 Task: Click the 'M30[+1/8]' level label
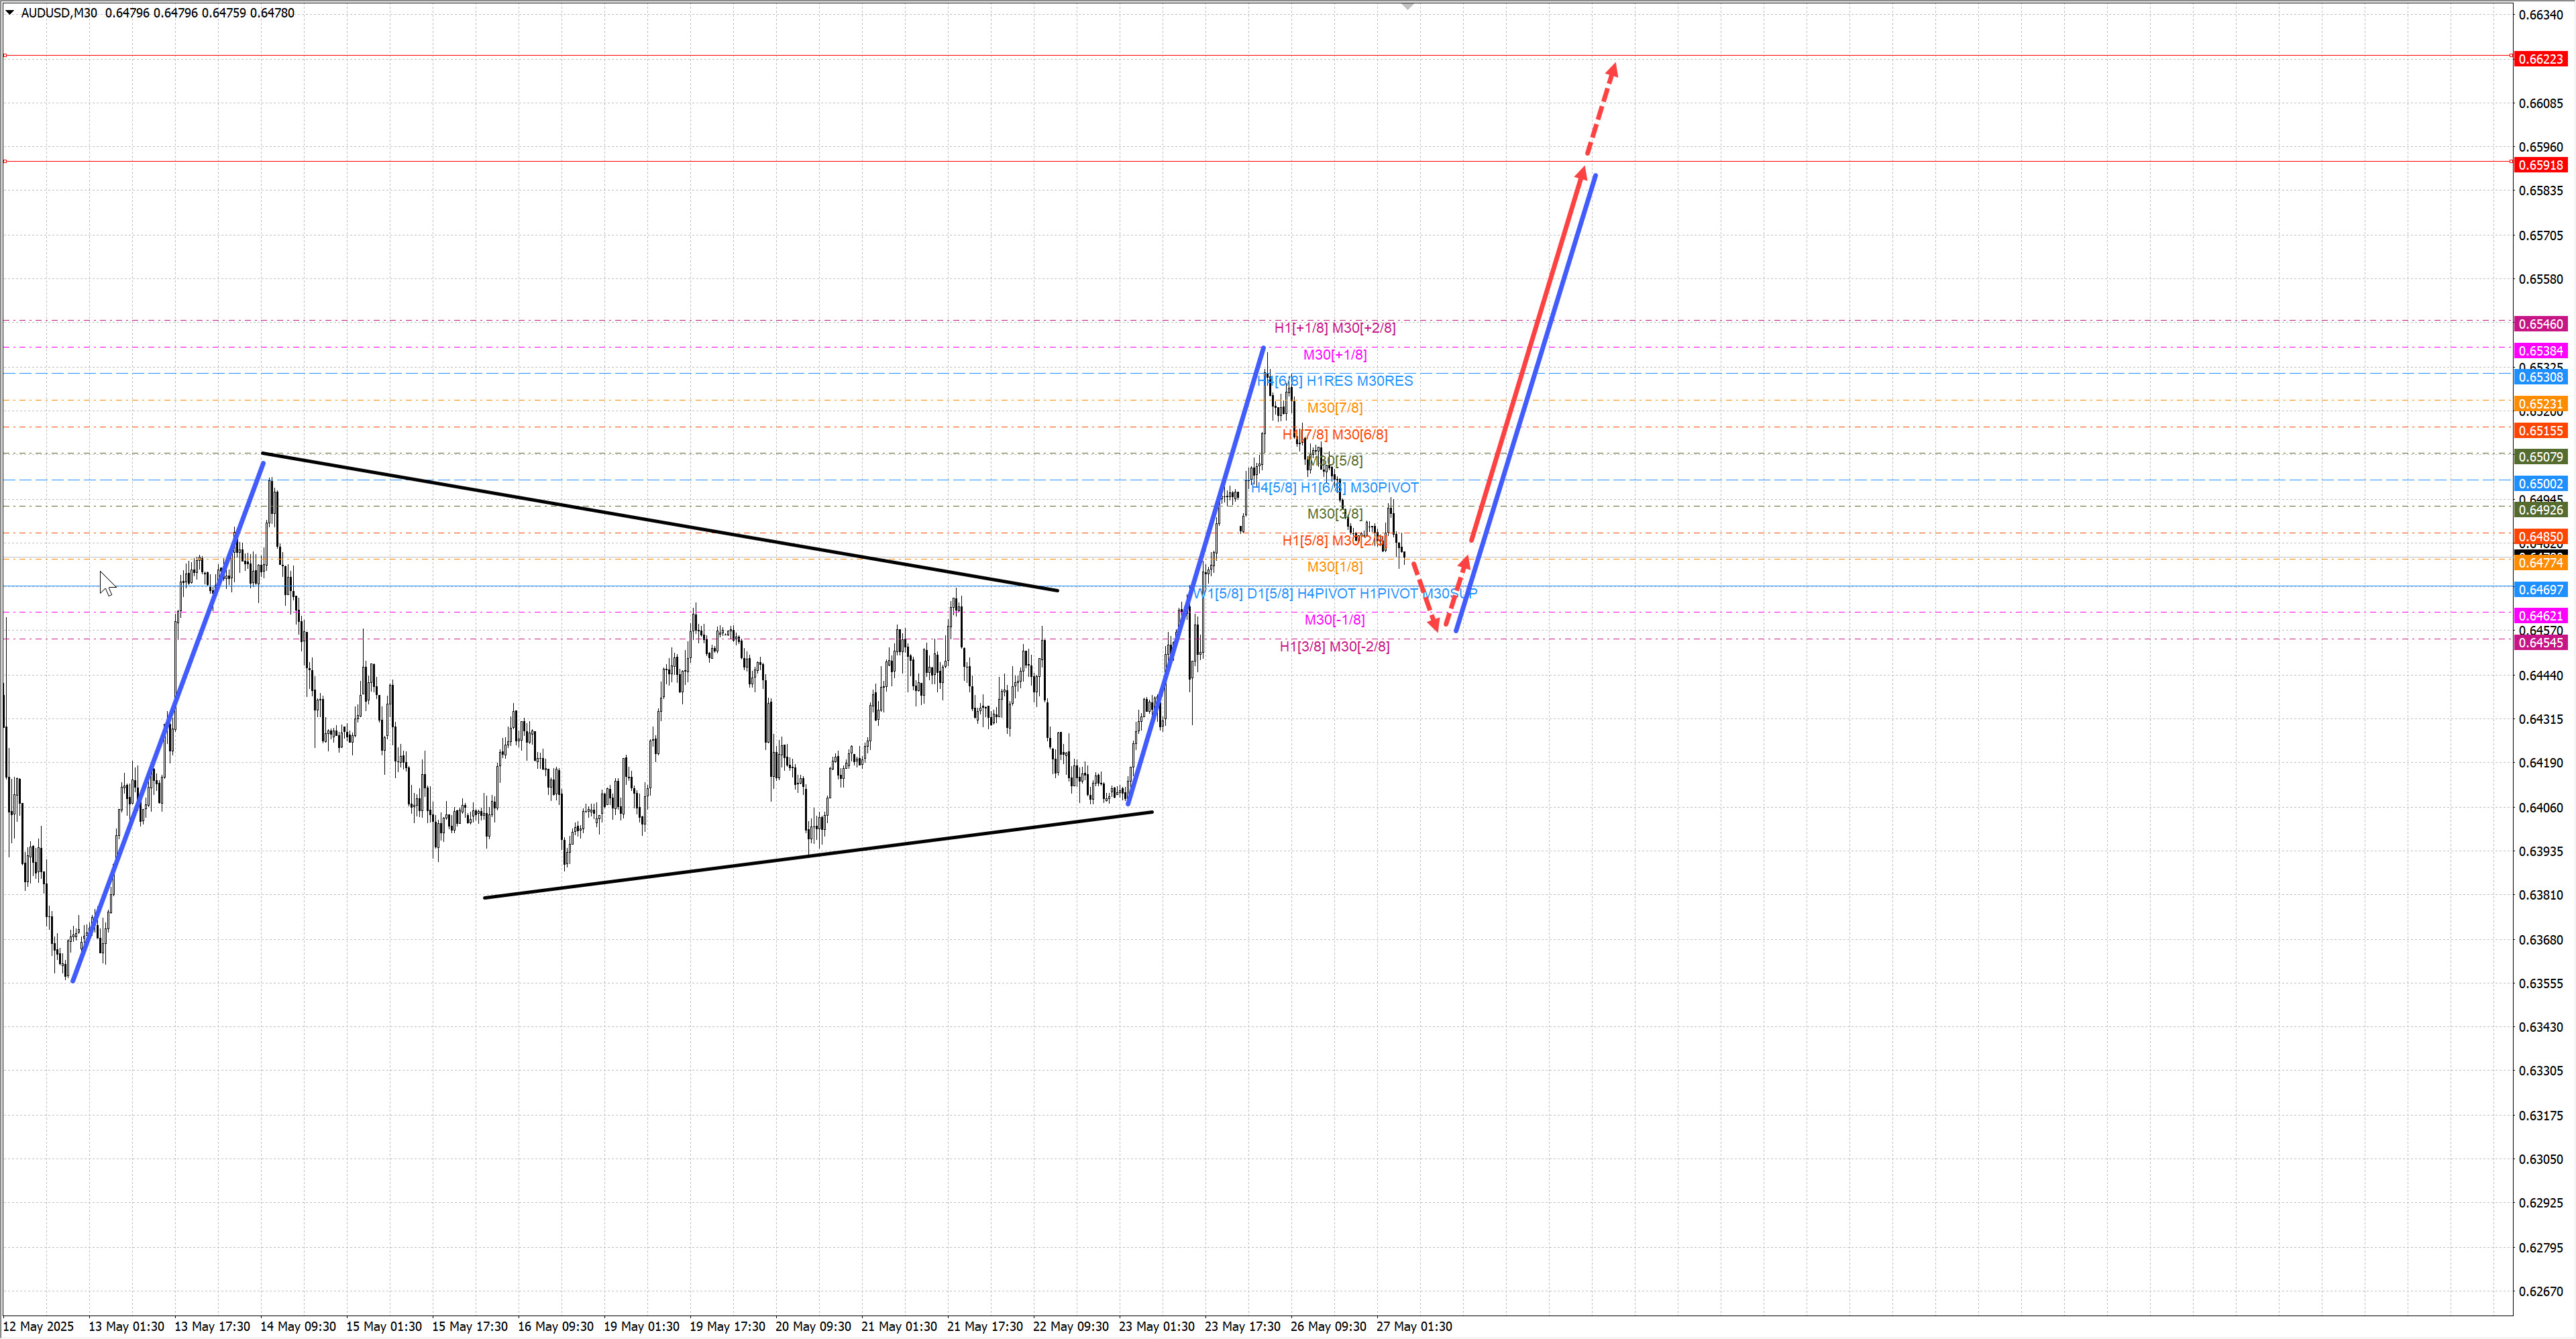click(1334, 355)
